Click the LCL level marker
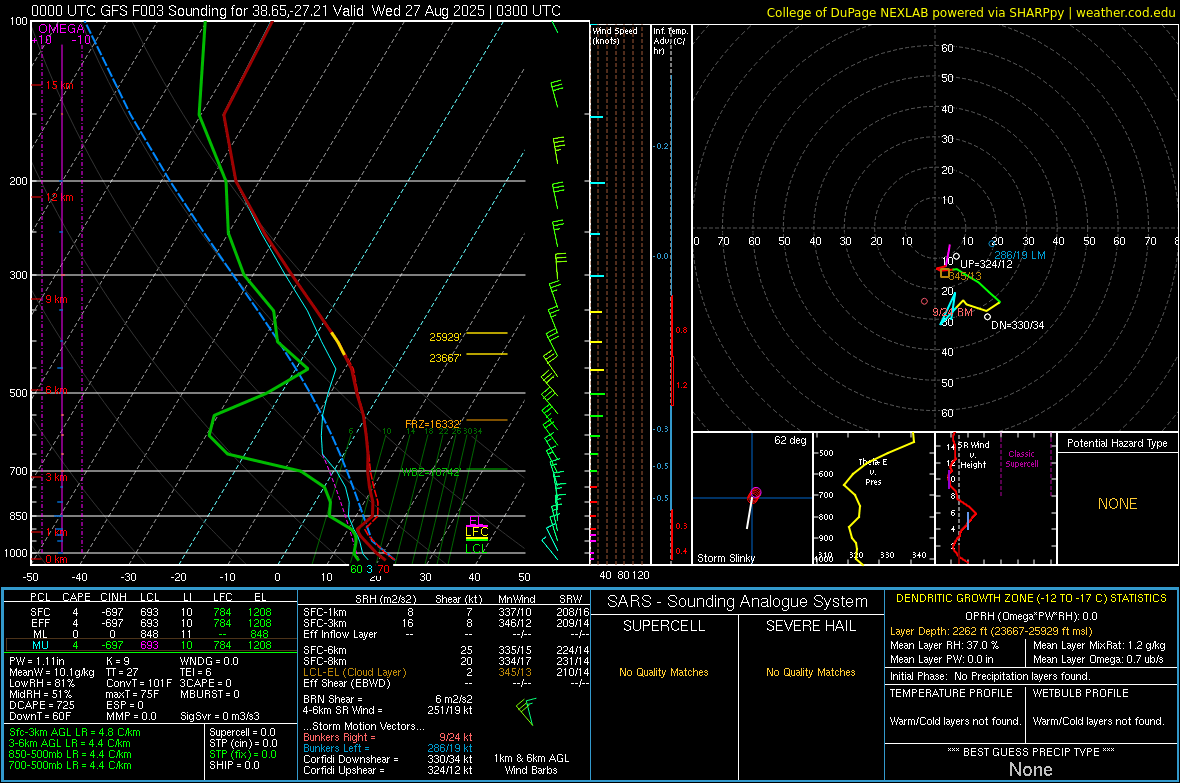Screen dimensions: 1180x783 point(476,549)
